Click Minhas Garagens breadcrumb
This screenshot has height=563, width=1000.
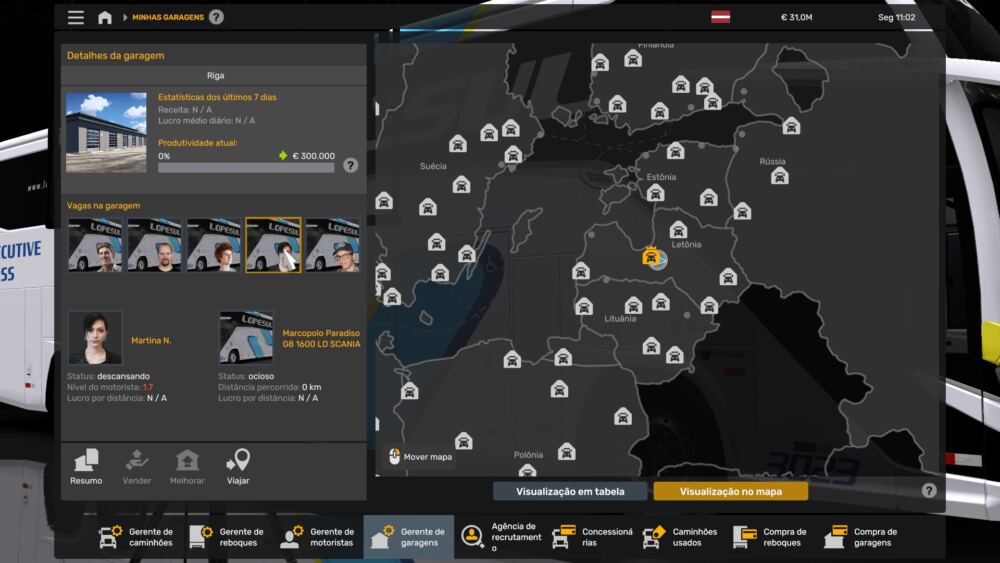[x=168, y=17]
